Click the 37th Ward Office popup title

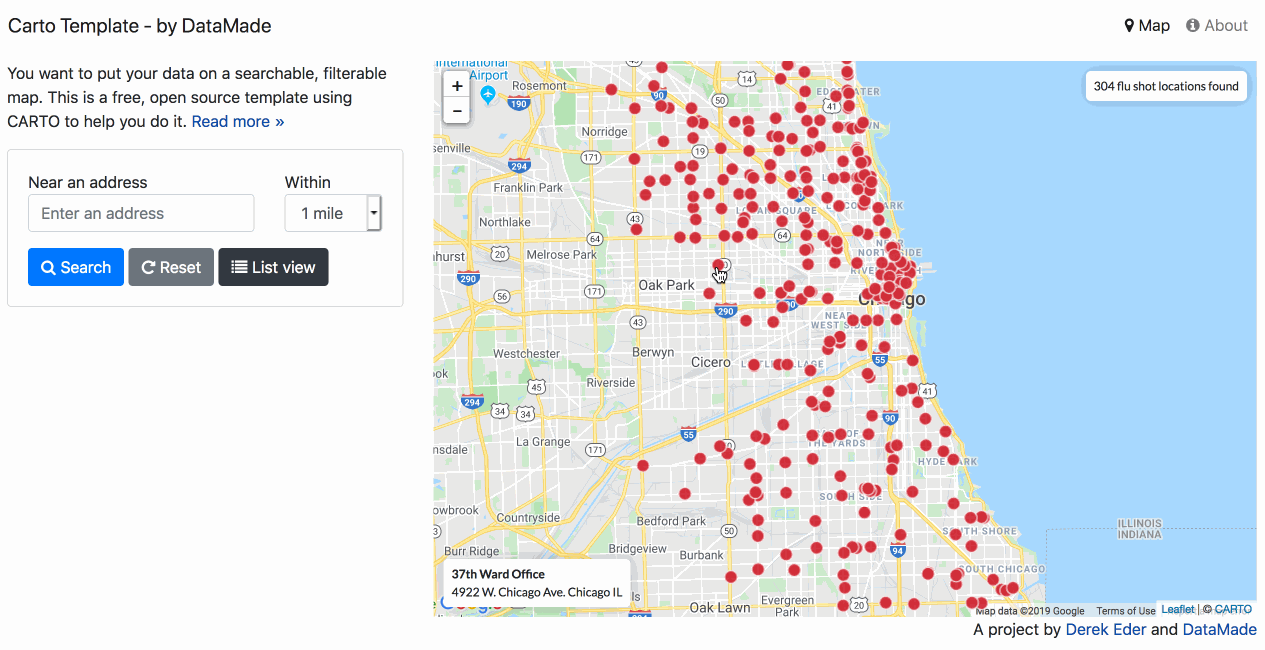498,574
